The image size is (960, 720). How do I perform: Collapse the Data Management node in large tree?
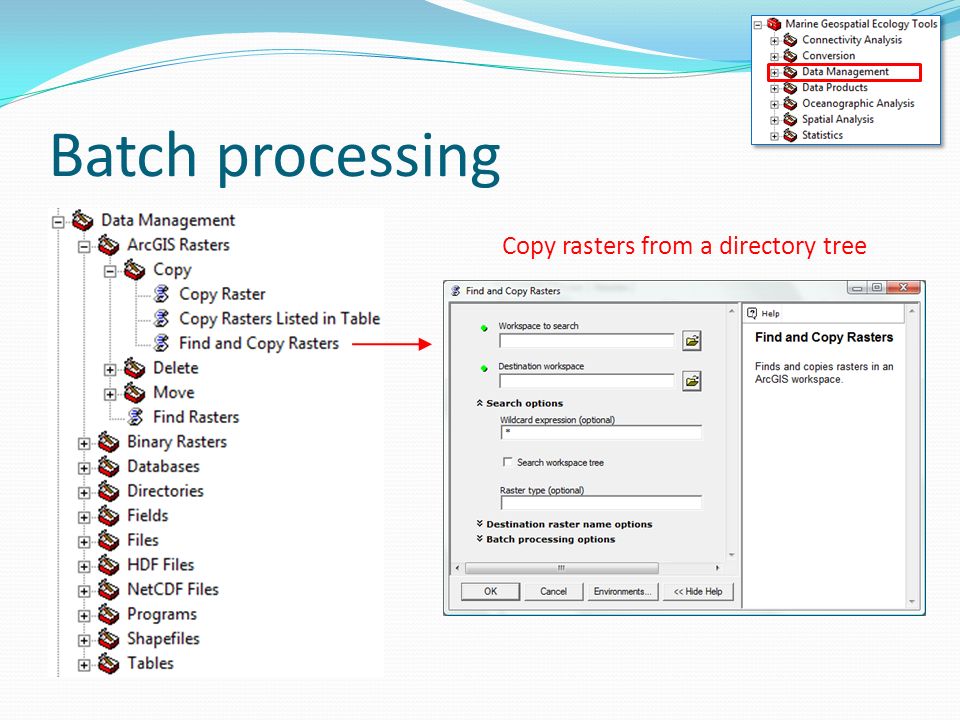tap(58, 222)
